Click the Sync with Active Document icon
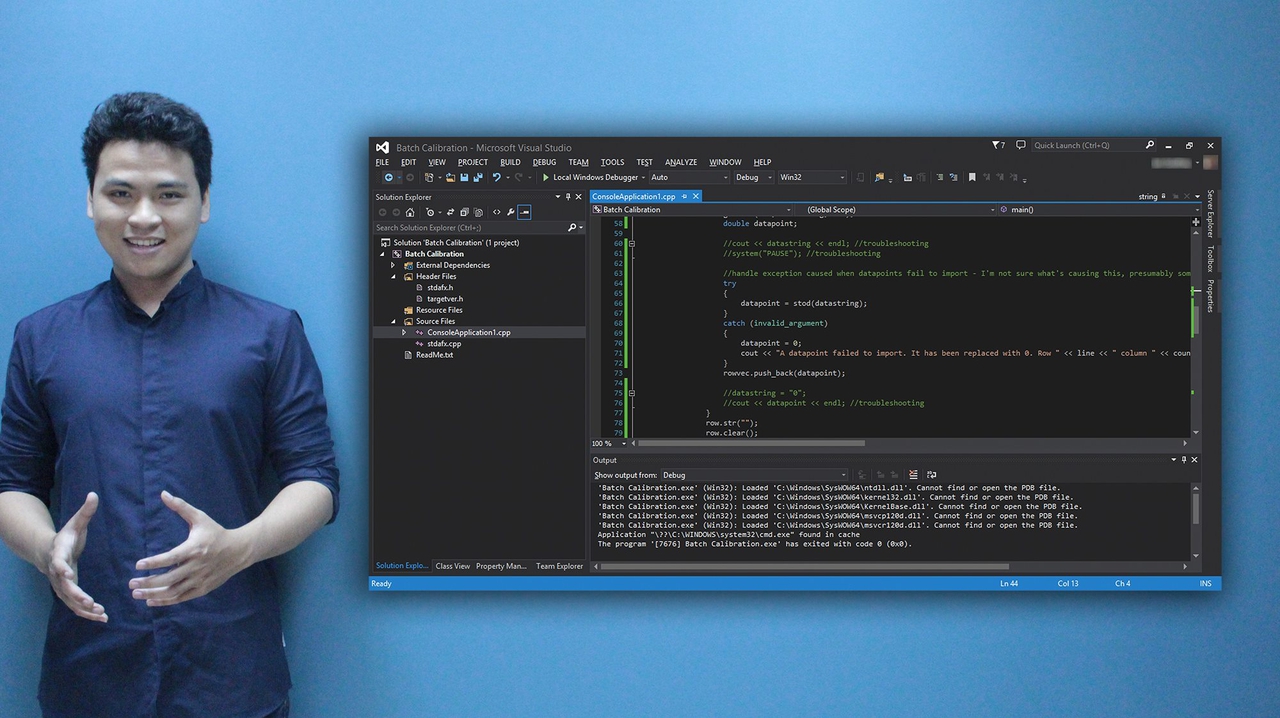Screen dimensions: 1280x718 (450, 212)
